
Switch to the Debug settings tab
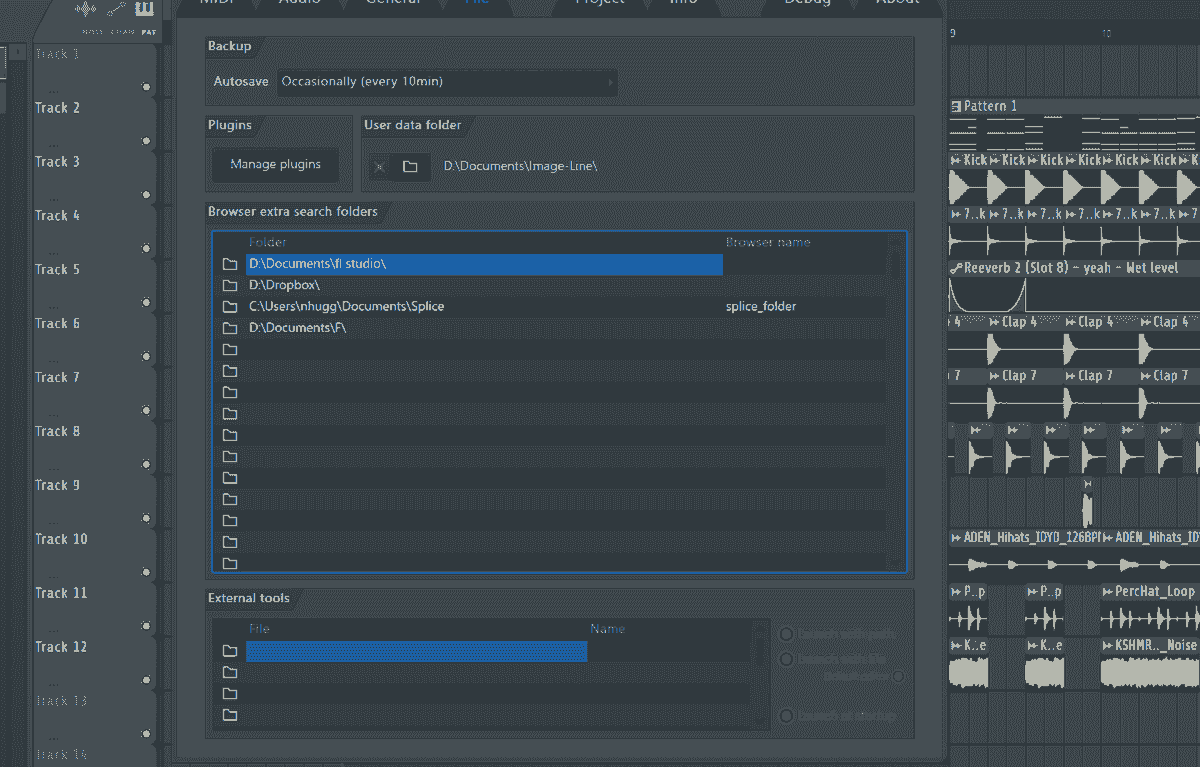[x=807, y=3]
